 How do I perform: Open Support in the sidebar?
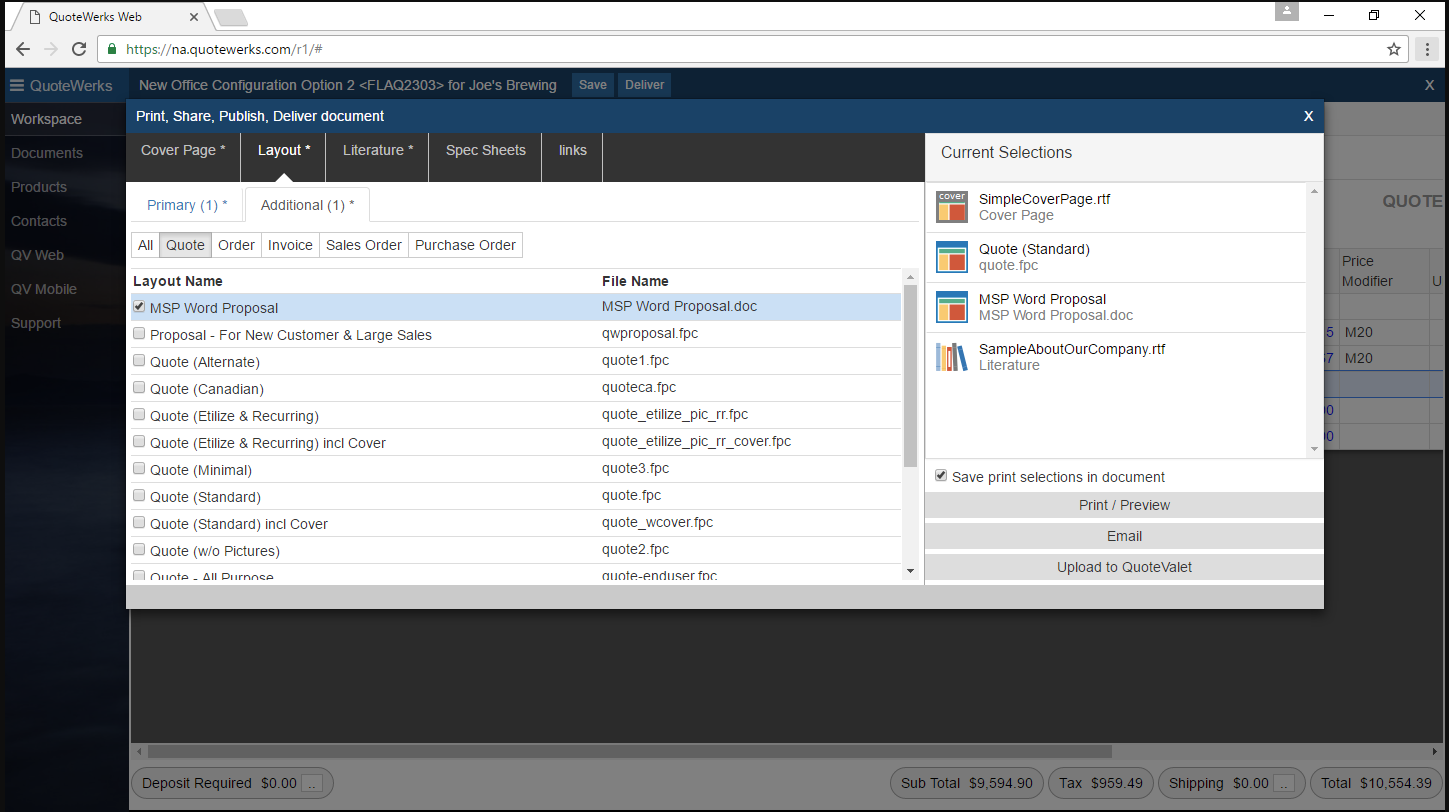tap(36, 323)
